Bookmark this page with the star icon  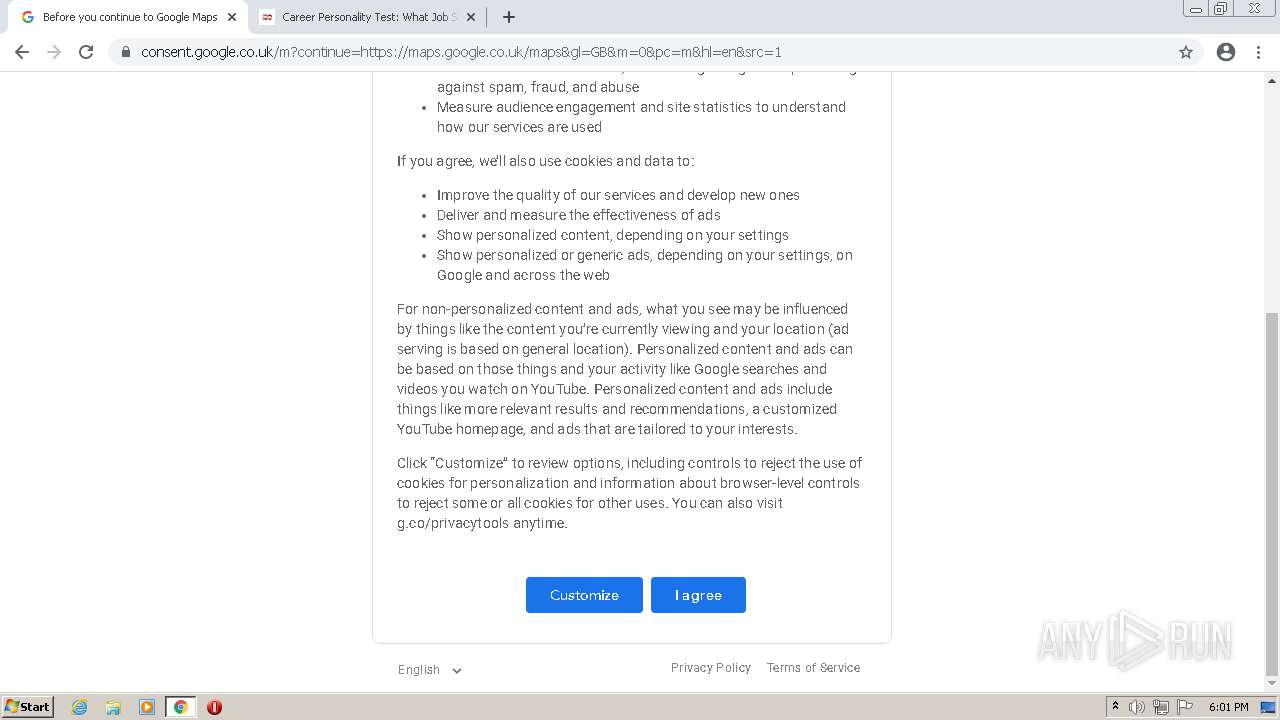1186,52
